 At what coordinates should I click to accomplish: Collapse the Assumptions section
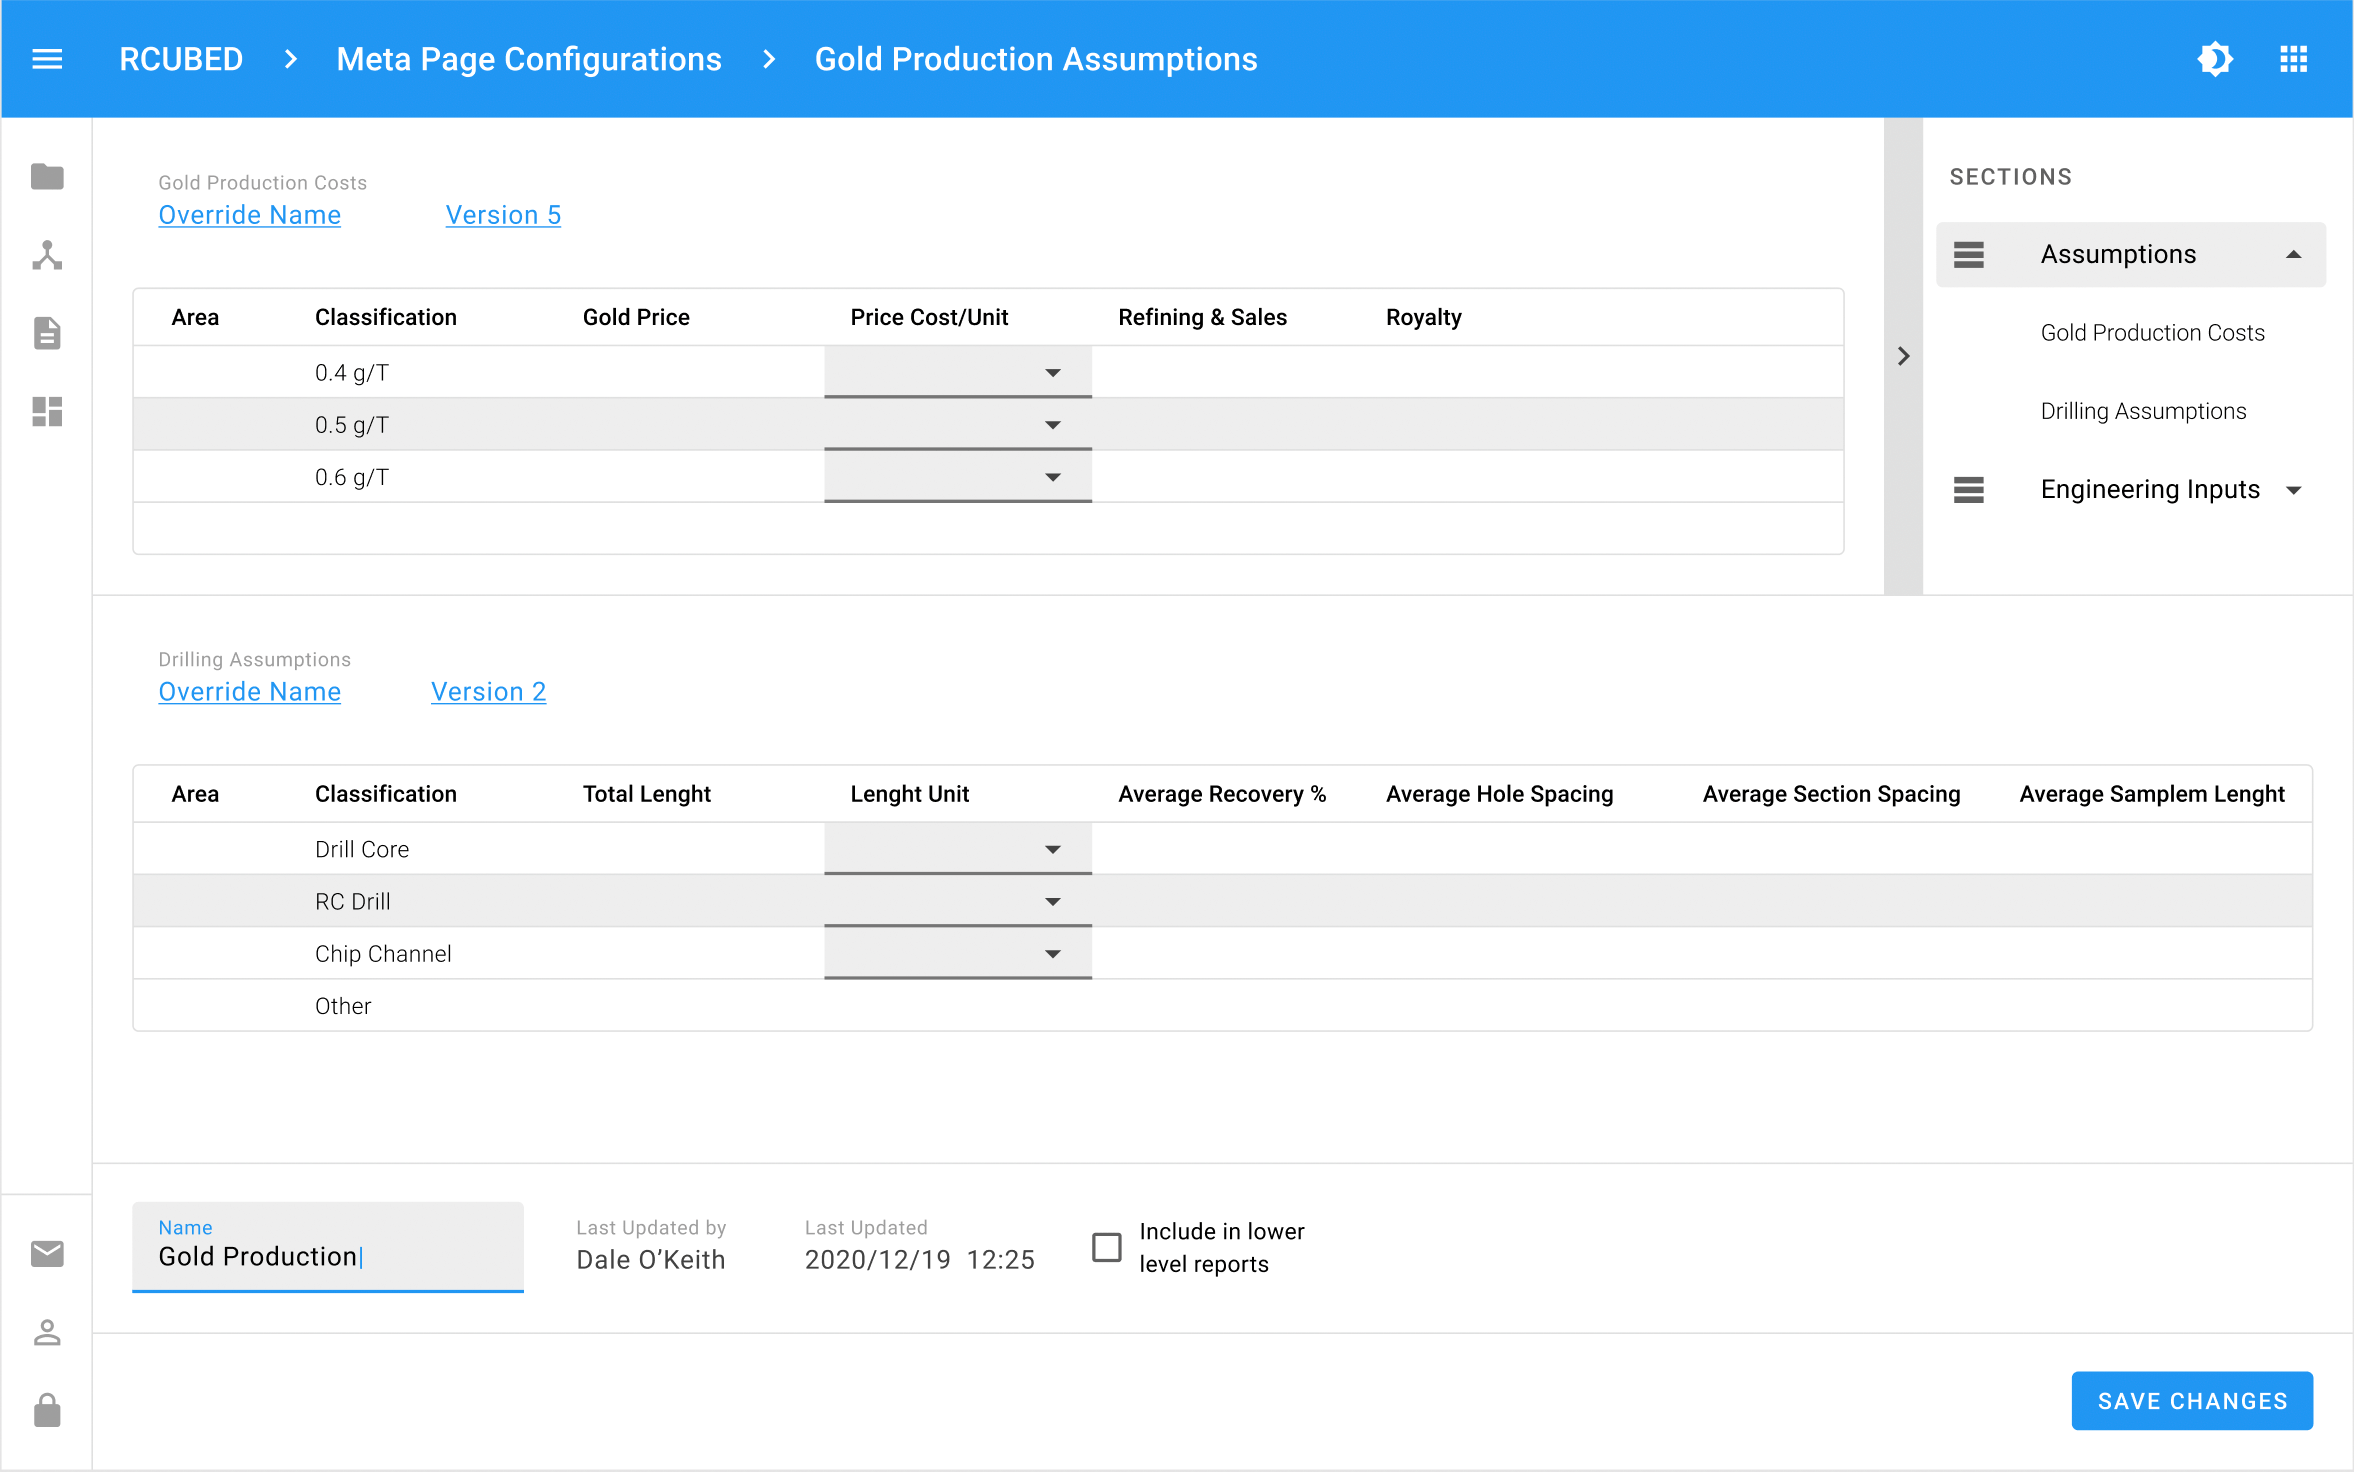pyautogui.click(x=2293, y=255)
